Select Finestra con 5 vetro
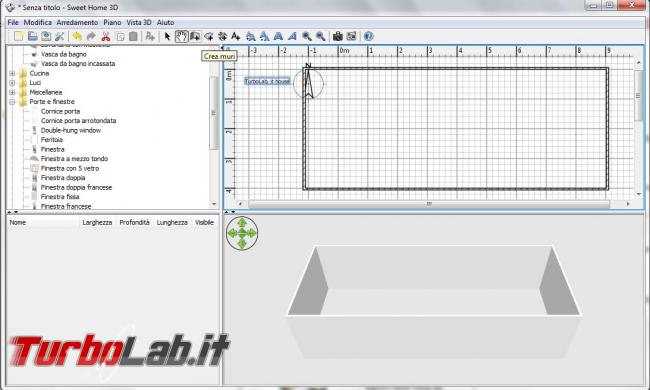Viewport: 650px width, 390px height. (x=70, y=169)
